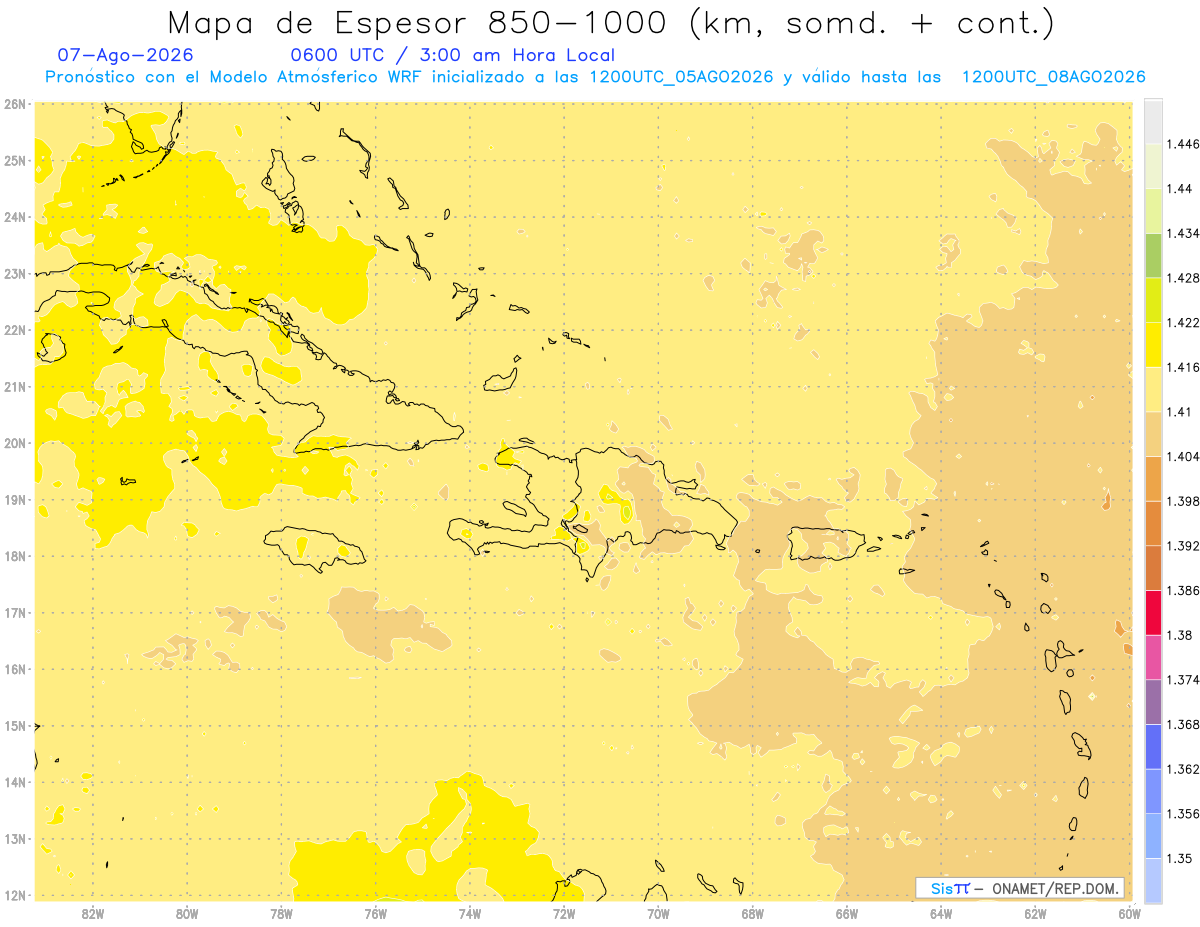Click the legend value "1.404"
The height and width of the screenshot is (927, 1200).
1183,456
